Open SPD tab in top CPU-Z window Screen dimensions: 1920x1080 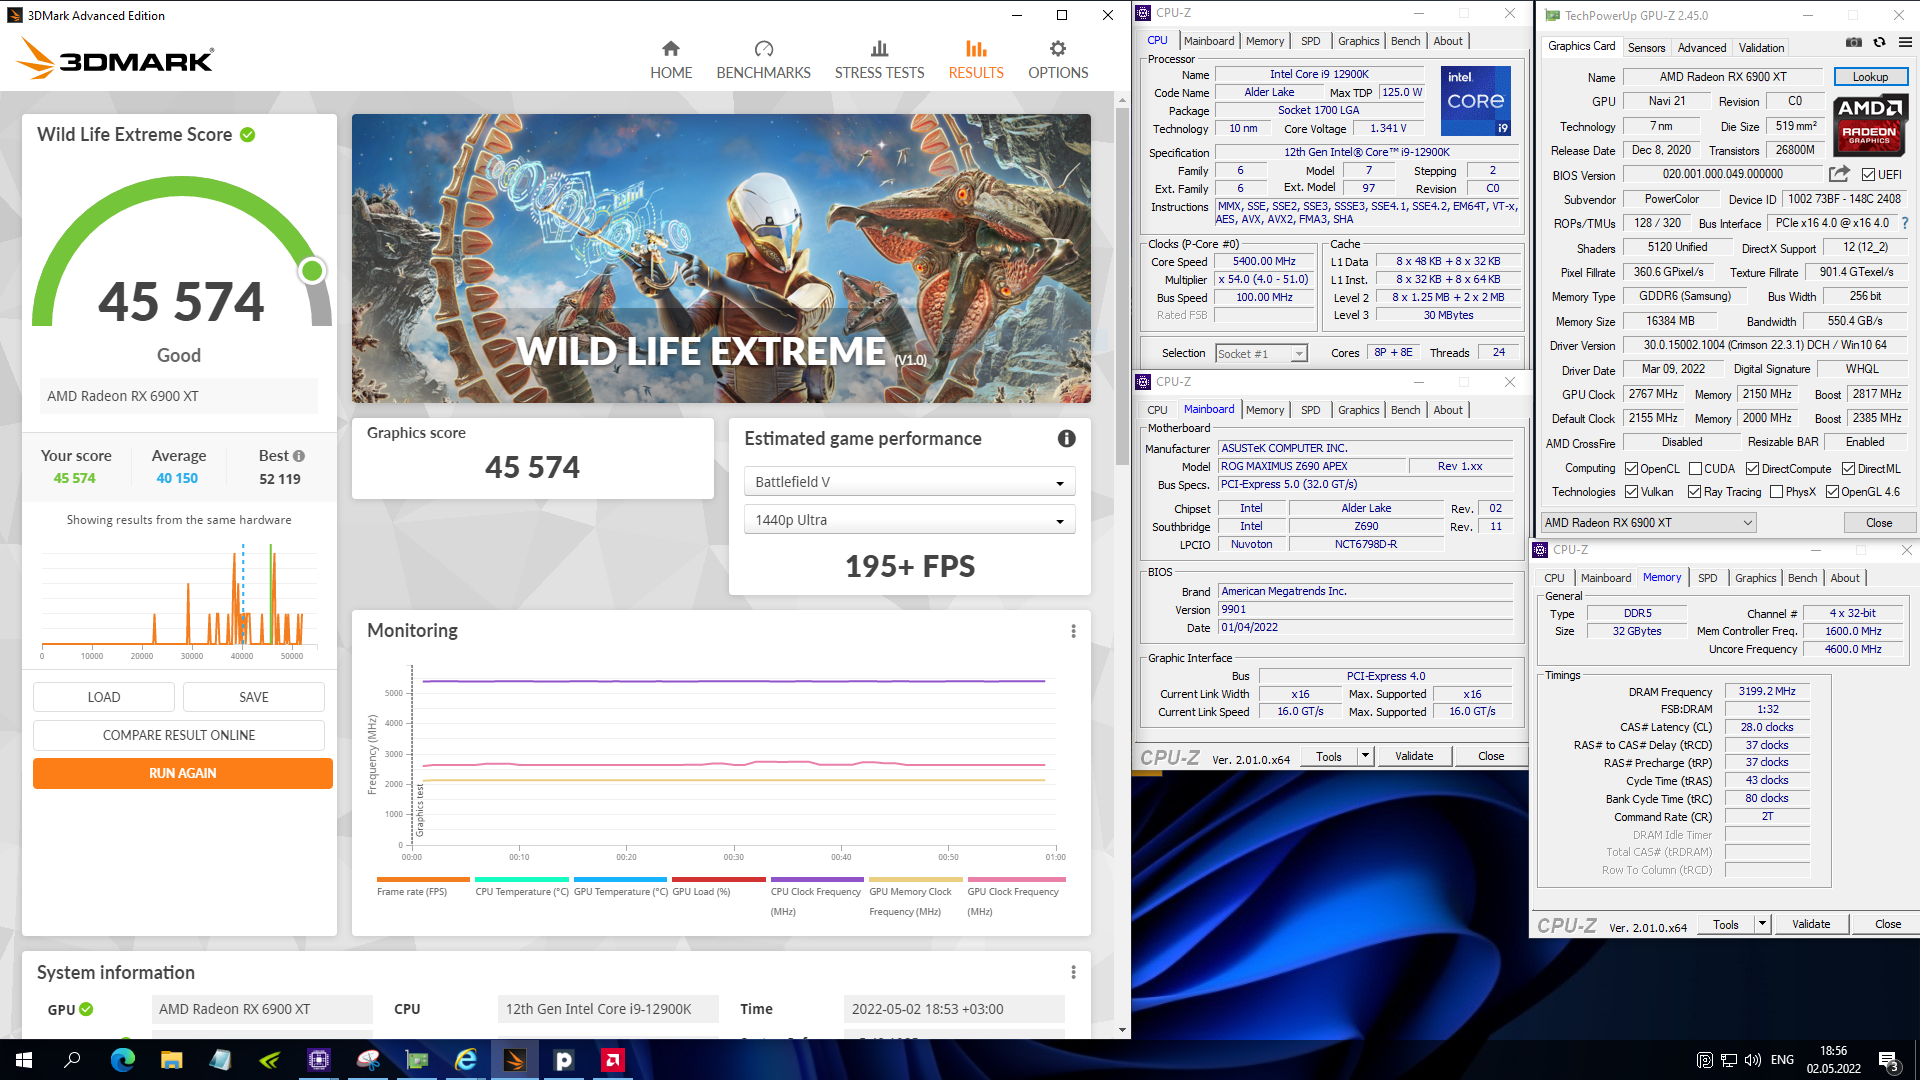click(x=1310, y=41)
